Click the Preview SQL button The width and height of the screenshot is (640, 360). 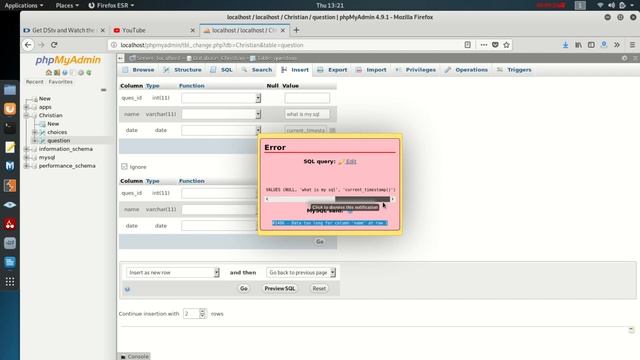point(280,289)
